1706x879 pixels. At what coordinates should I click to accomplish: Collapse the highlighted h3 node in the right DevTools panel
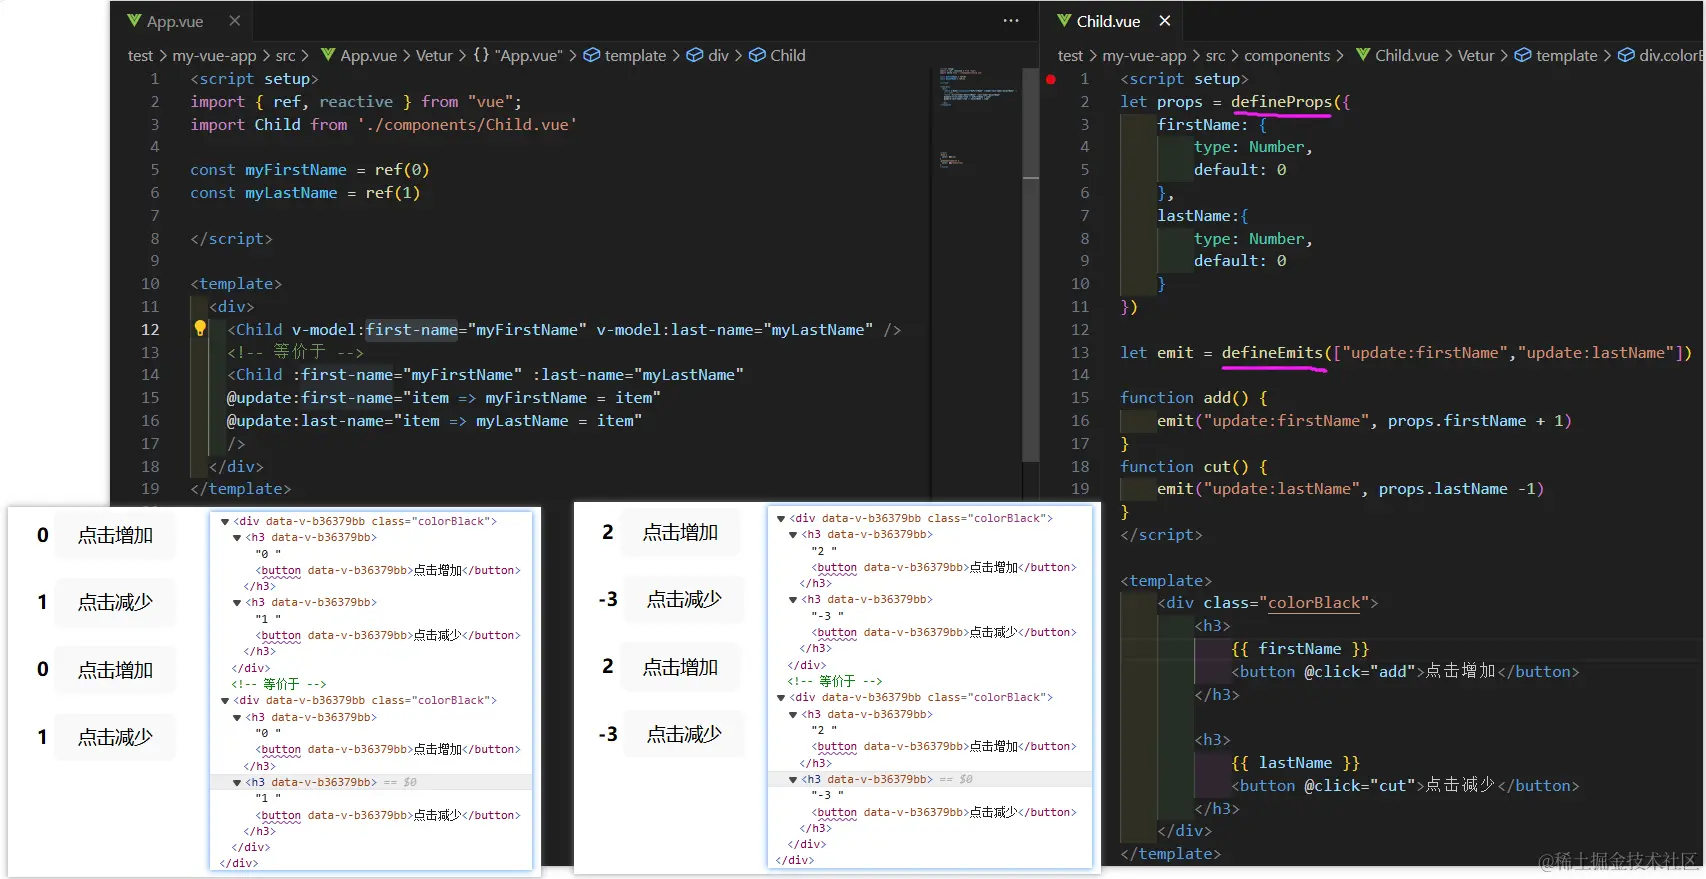tap(793, 779)
